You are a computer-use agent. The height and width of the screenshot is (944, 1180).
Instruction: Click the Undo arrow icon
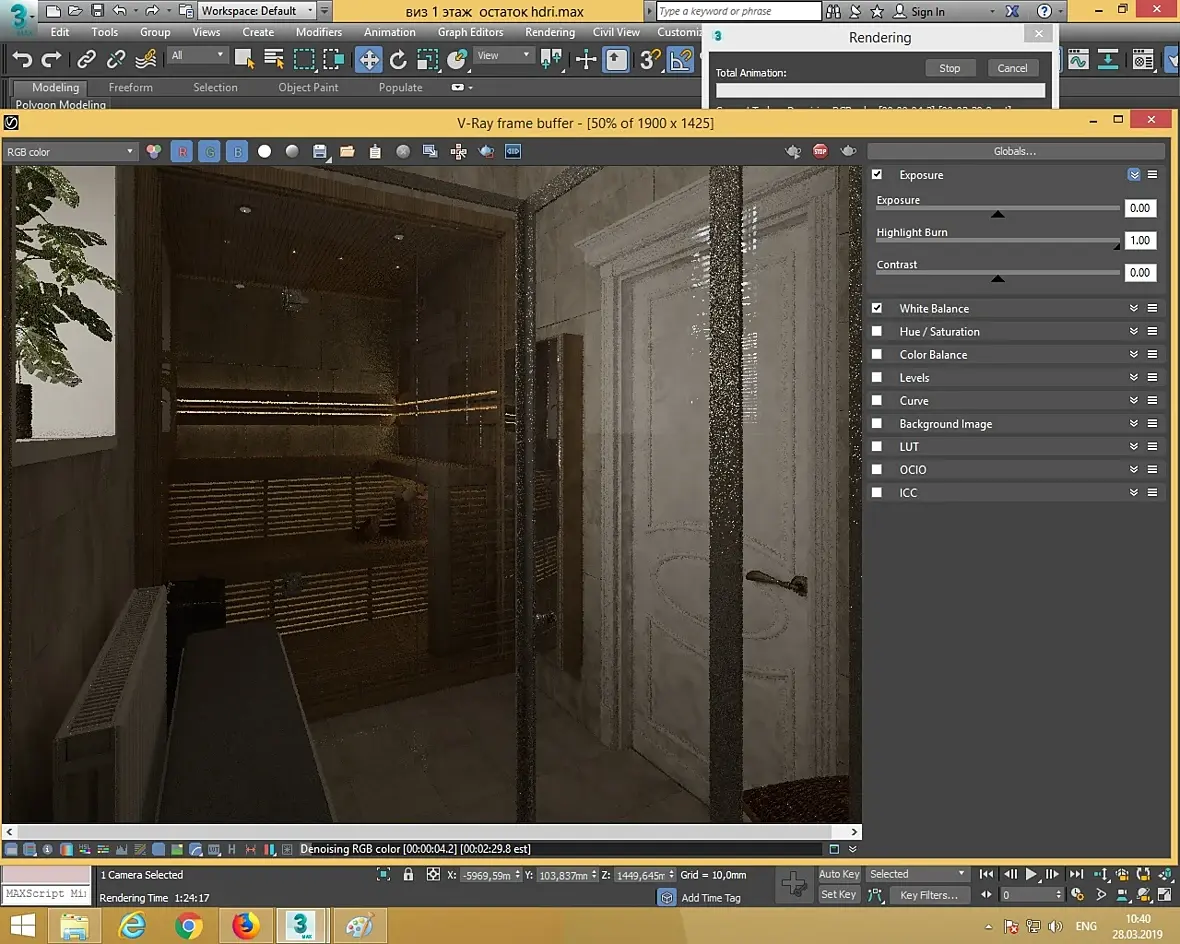pos(22,60)
